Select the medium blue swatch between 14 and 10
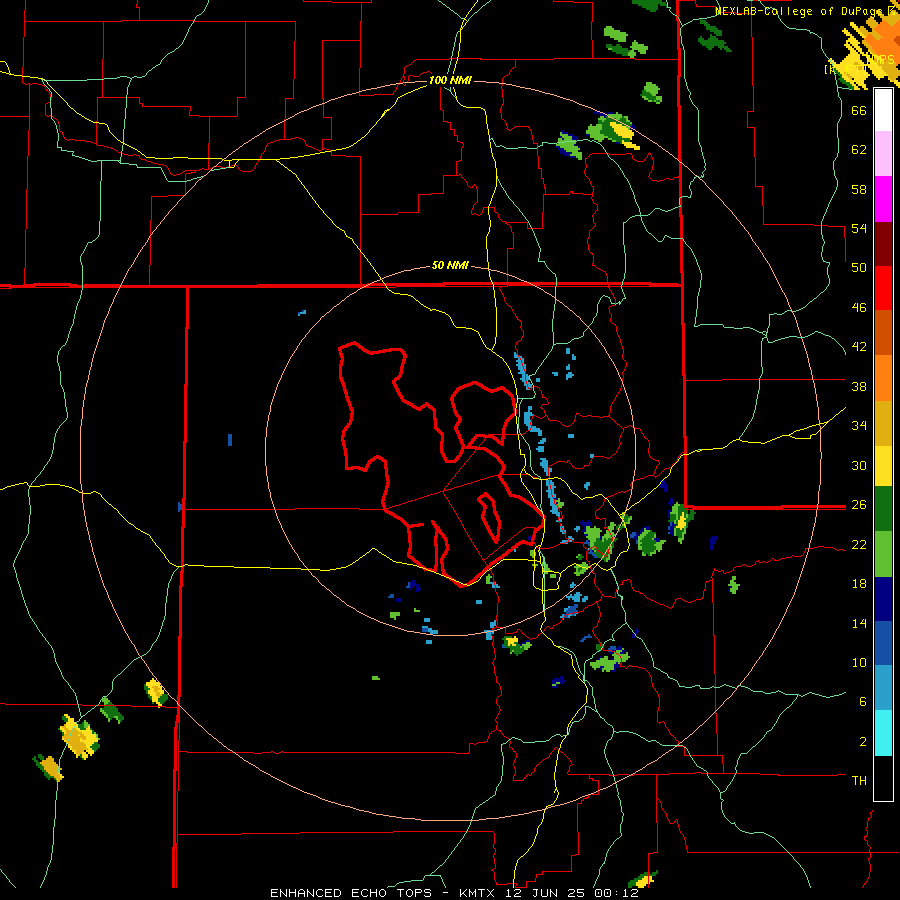The image size is (900, 900). (883, 643)
